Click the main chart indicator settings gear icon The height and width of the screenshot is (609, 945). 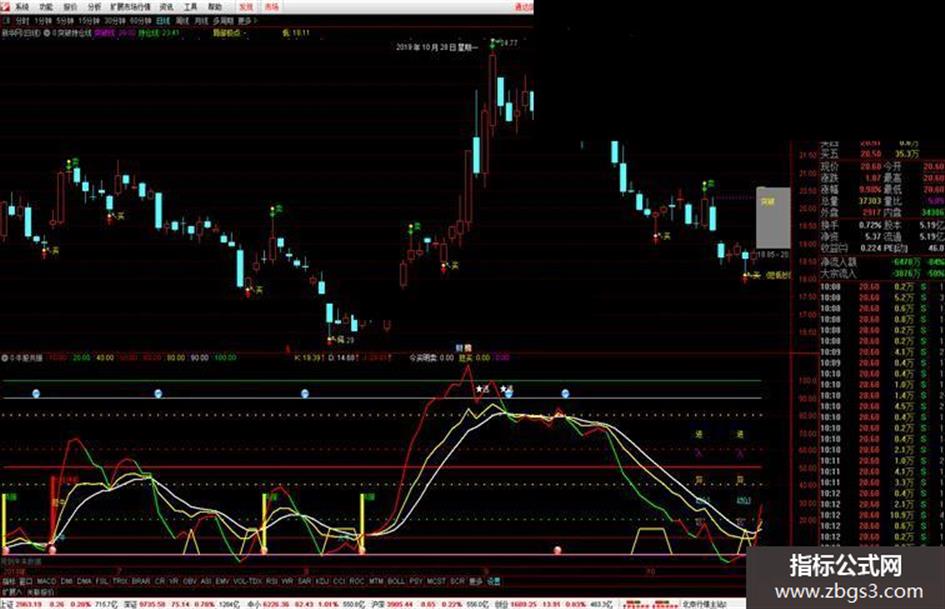pos(46,33)
